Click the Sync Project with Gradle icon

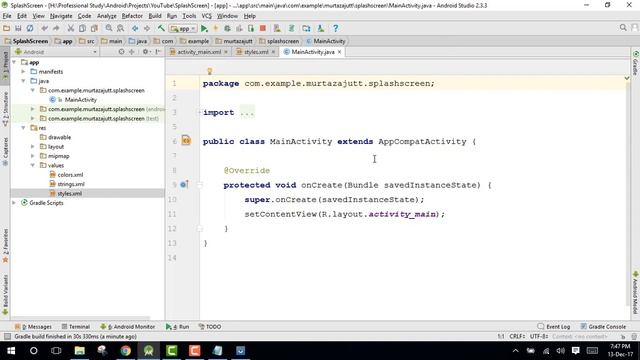coord(291,28)
